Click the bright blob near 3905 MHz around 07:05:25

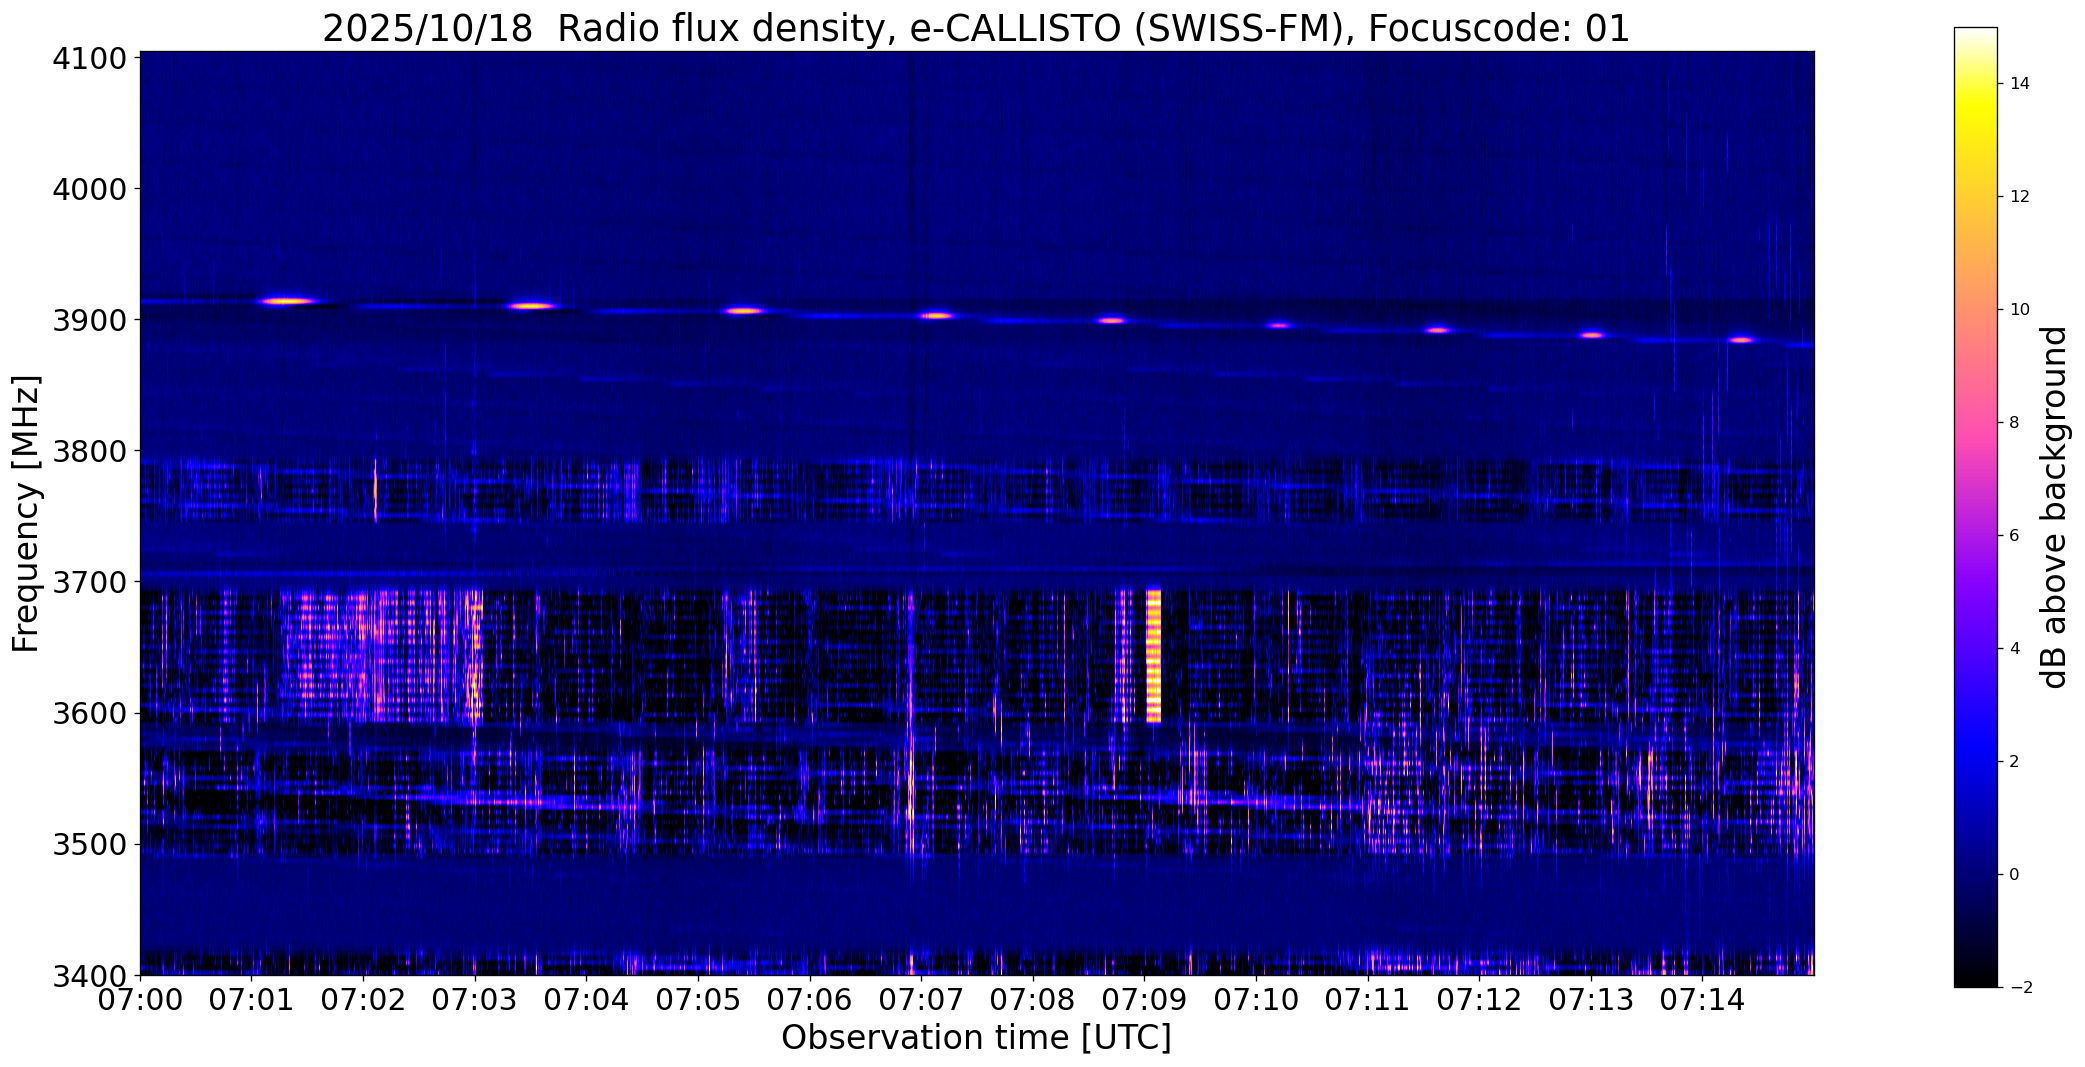tap(743, 311)
